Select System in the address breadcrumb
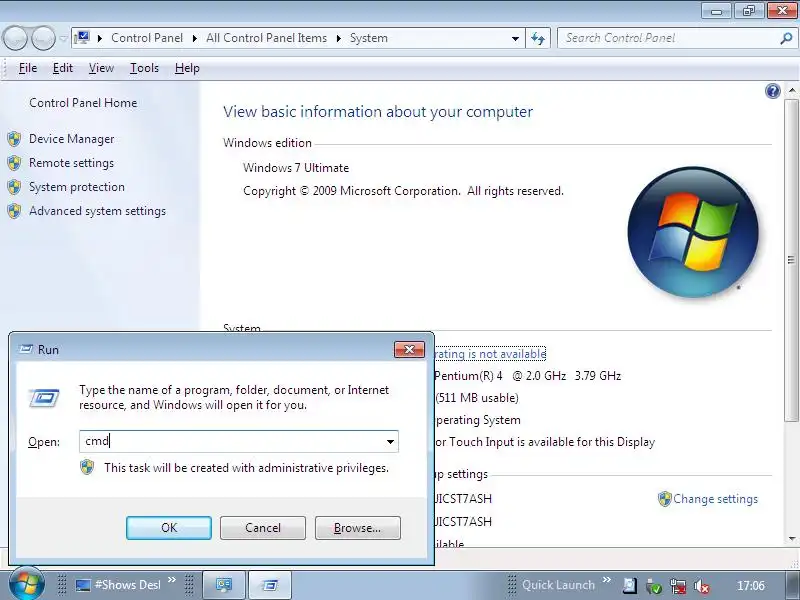The image size is (800, 600). tap(368, 38)
